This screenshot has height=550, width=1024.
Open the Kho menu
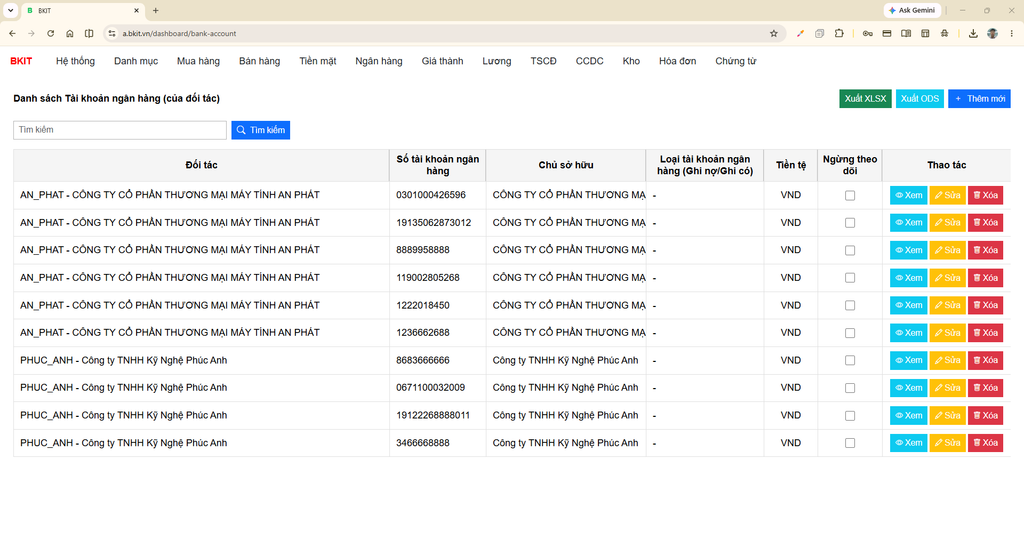click(x=631, y=61)
